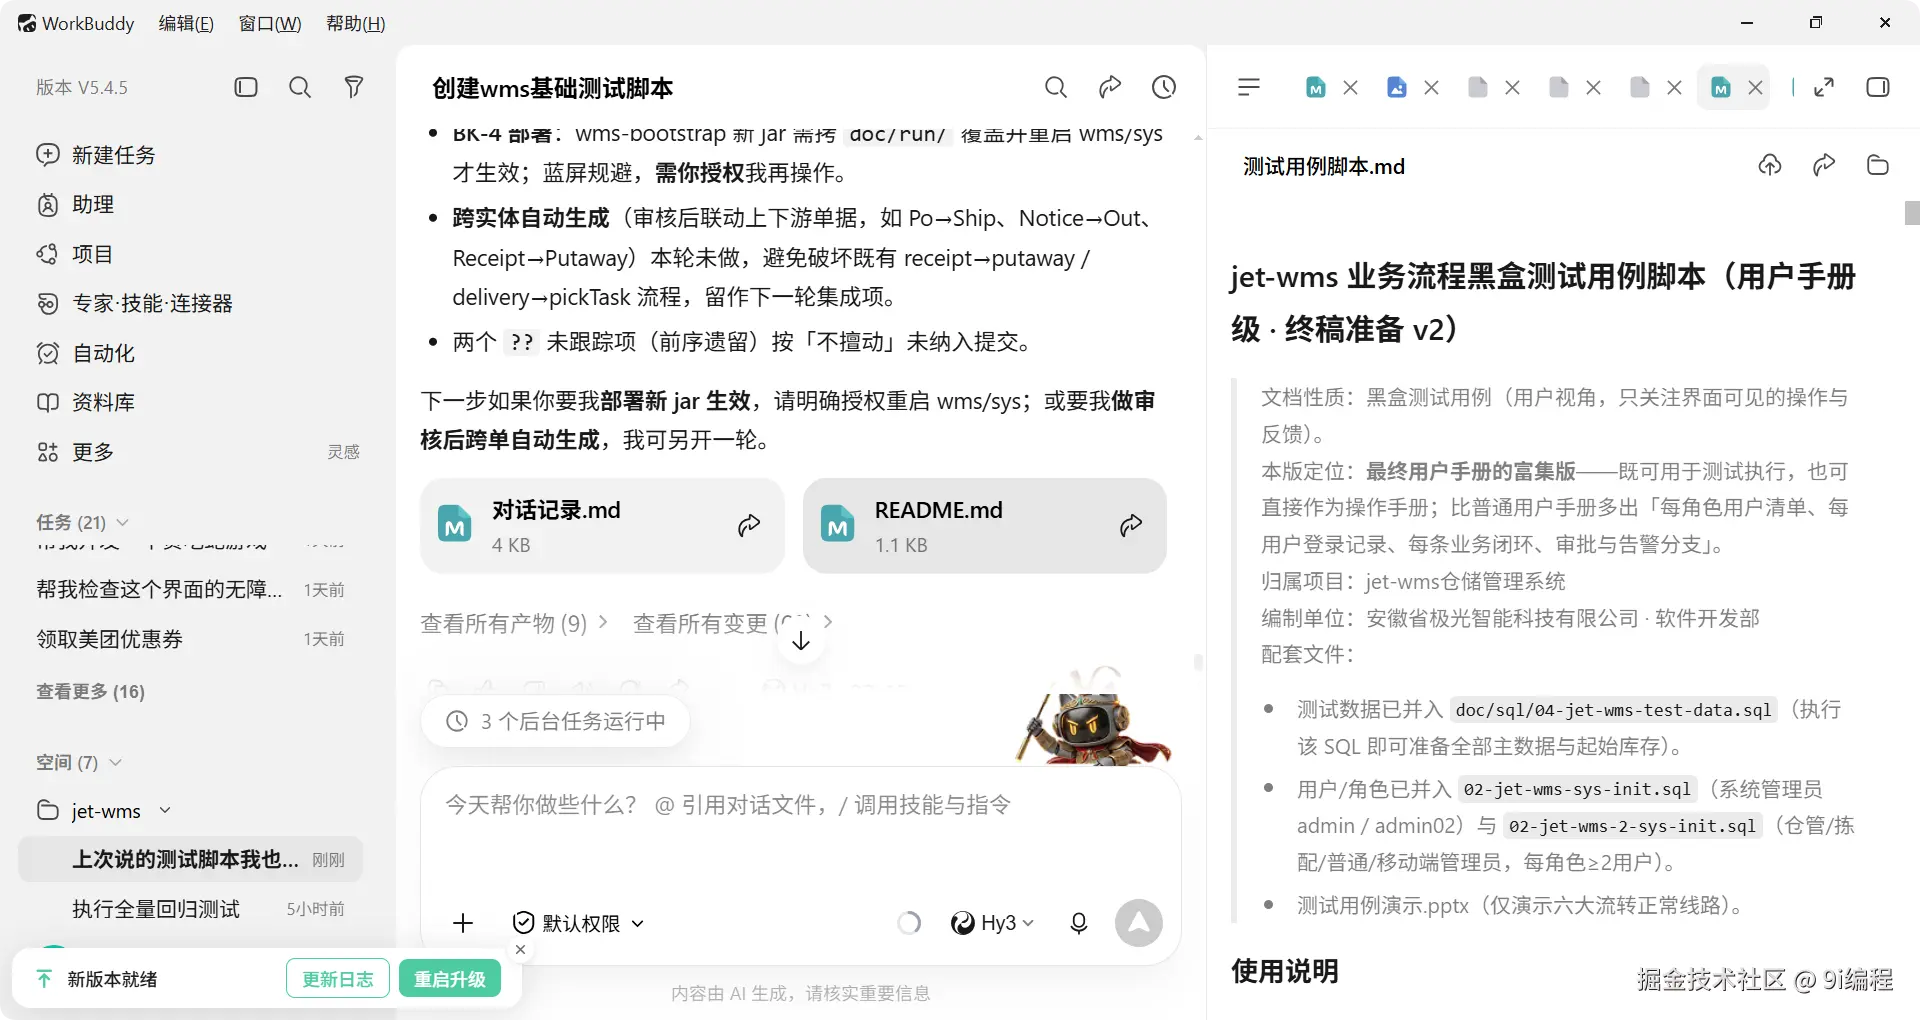Jump to bottom with down-arrow button
The height and width of the screenshot is (1020, 1920).
pyautogui.click(x=801, y=641)
